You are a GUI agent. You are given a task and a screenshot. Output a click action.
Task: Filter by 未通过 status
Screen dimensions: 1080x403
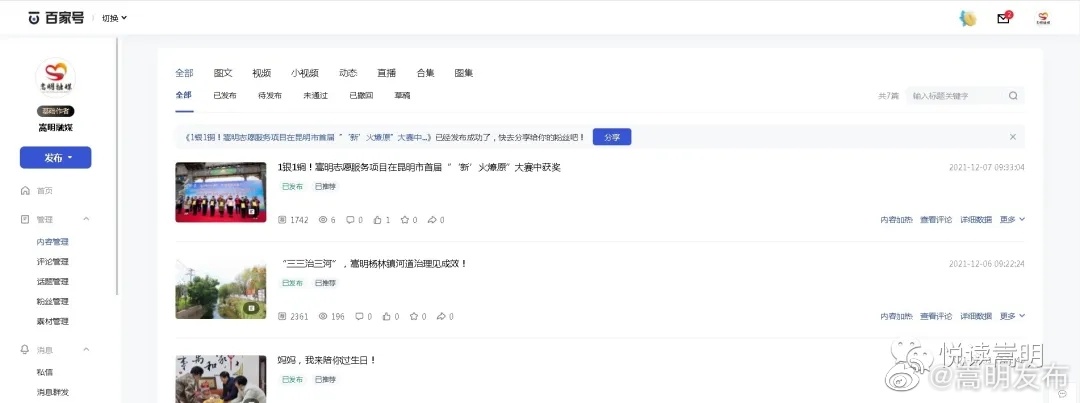click(315, 96)
